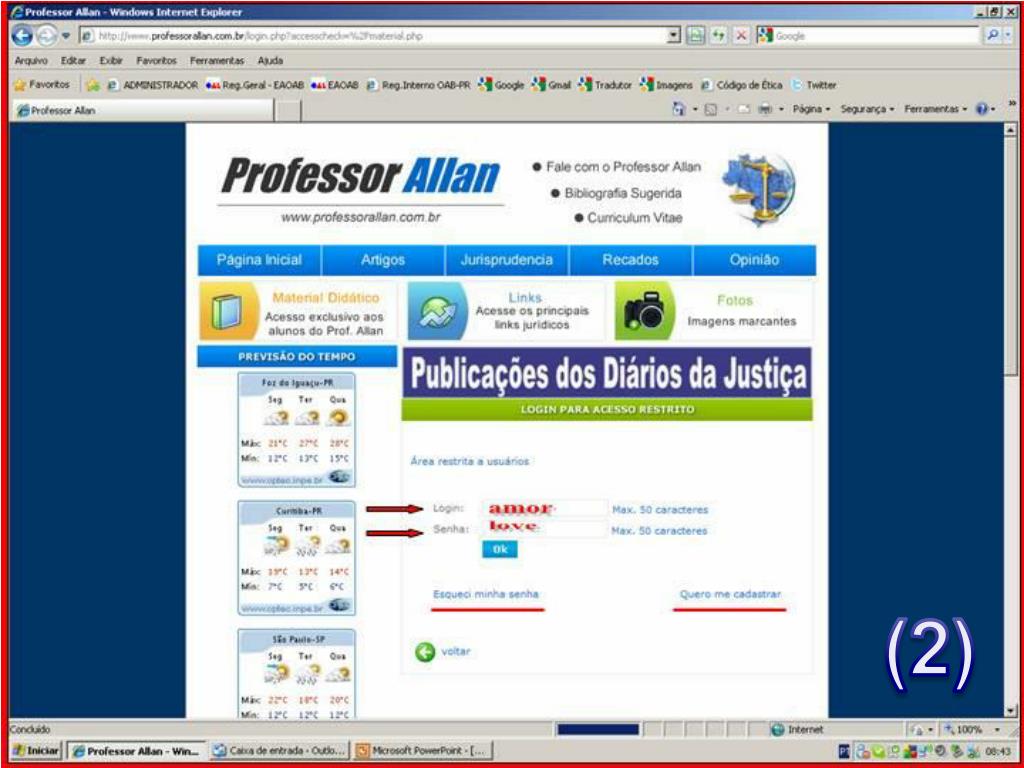The image size is (1024, 768).
Task: Click the search magnifier icon
Action: click(x=993, y=36)
